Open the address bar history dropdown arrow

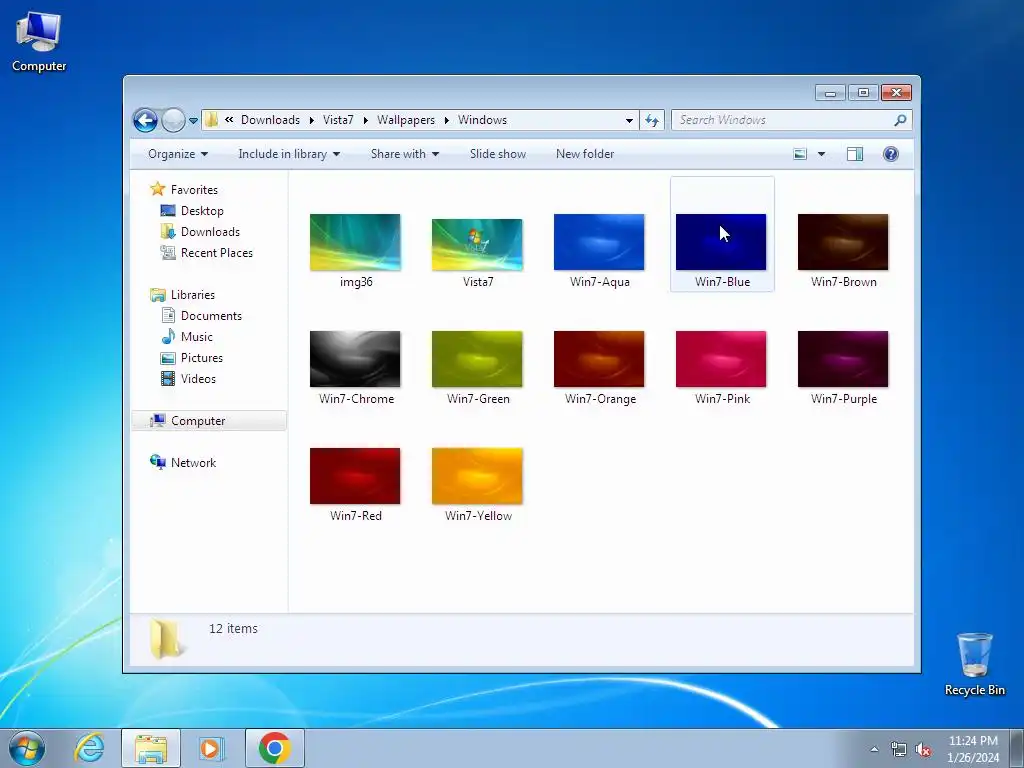click(629, 120)
